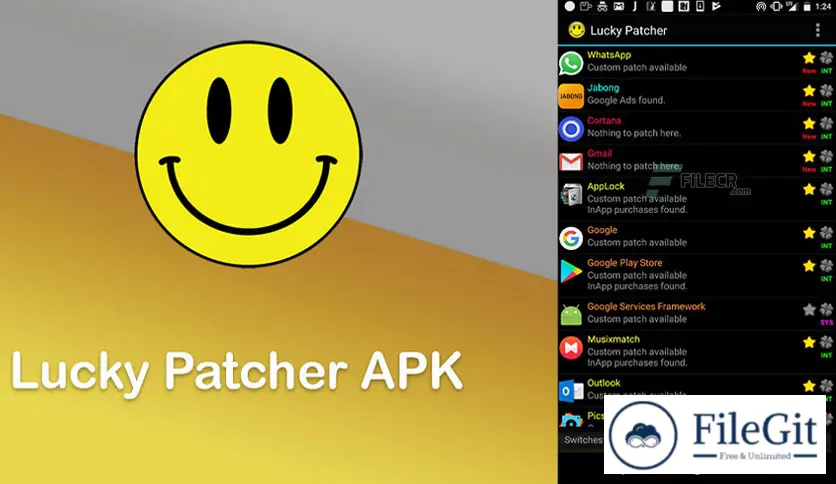
Task: Click the star icon in the Jabong row
Action: pyautogui.click(x=809, y=91)
